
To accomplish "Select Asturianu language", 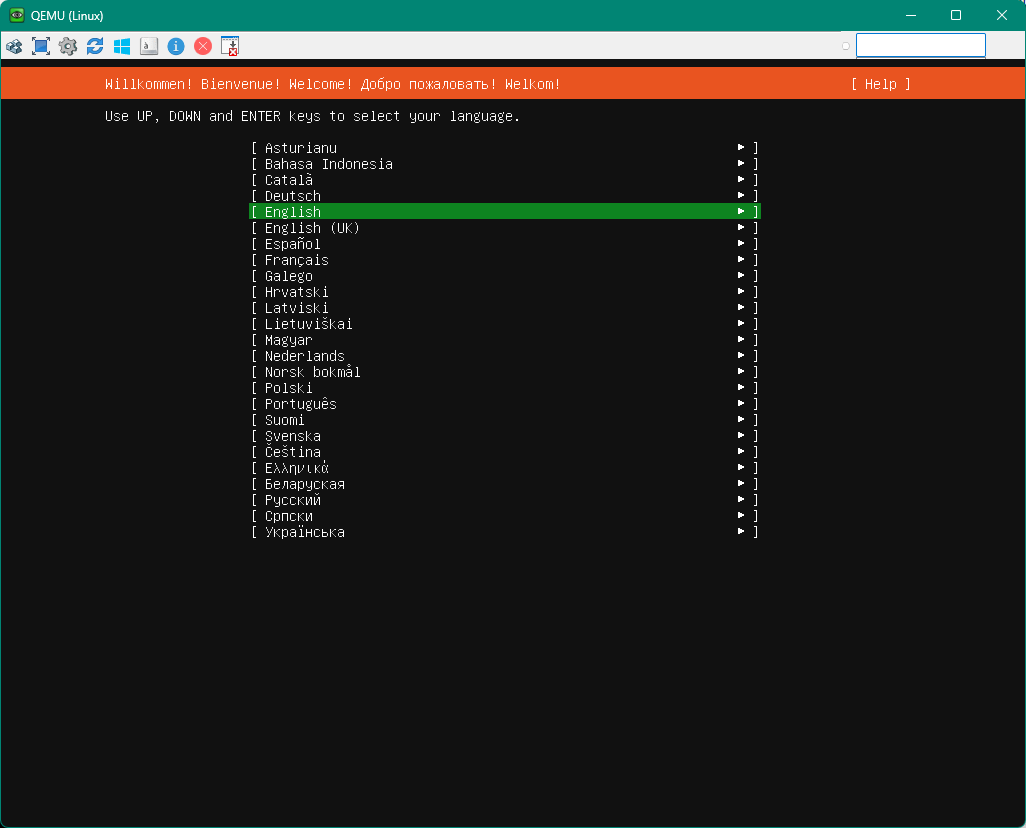I will pyautogui.click(x=504, y=148).
